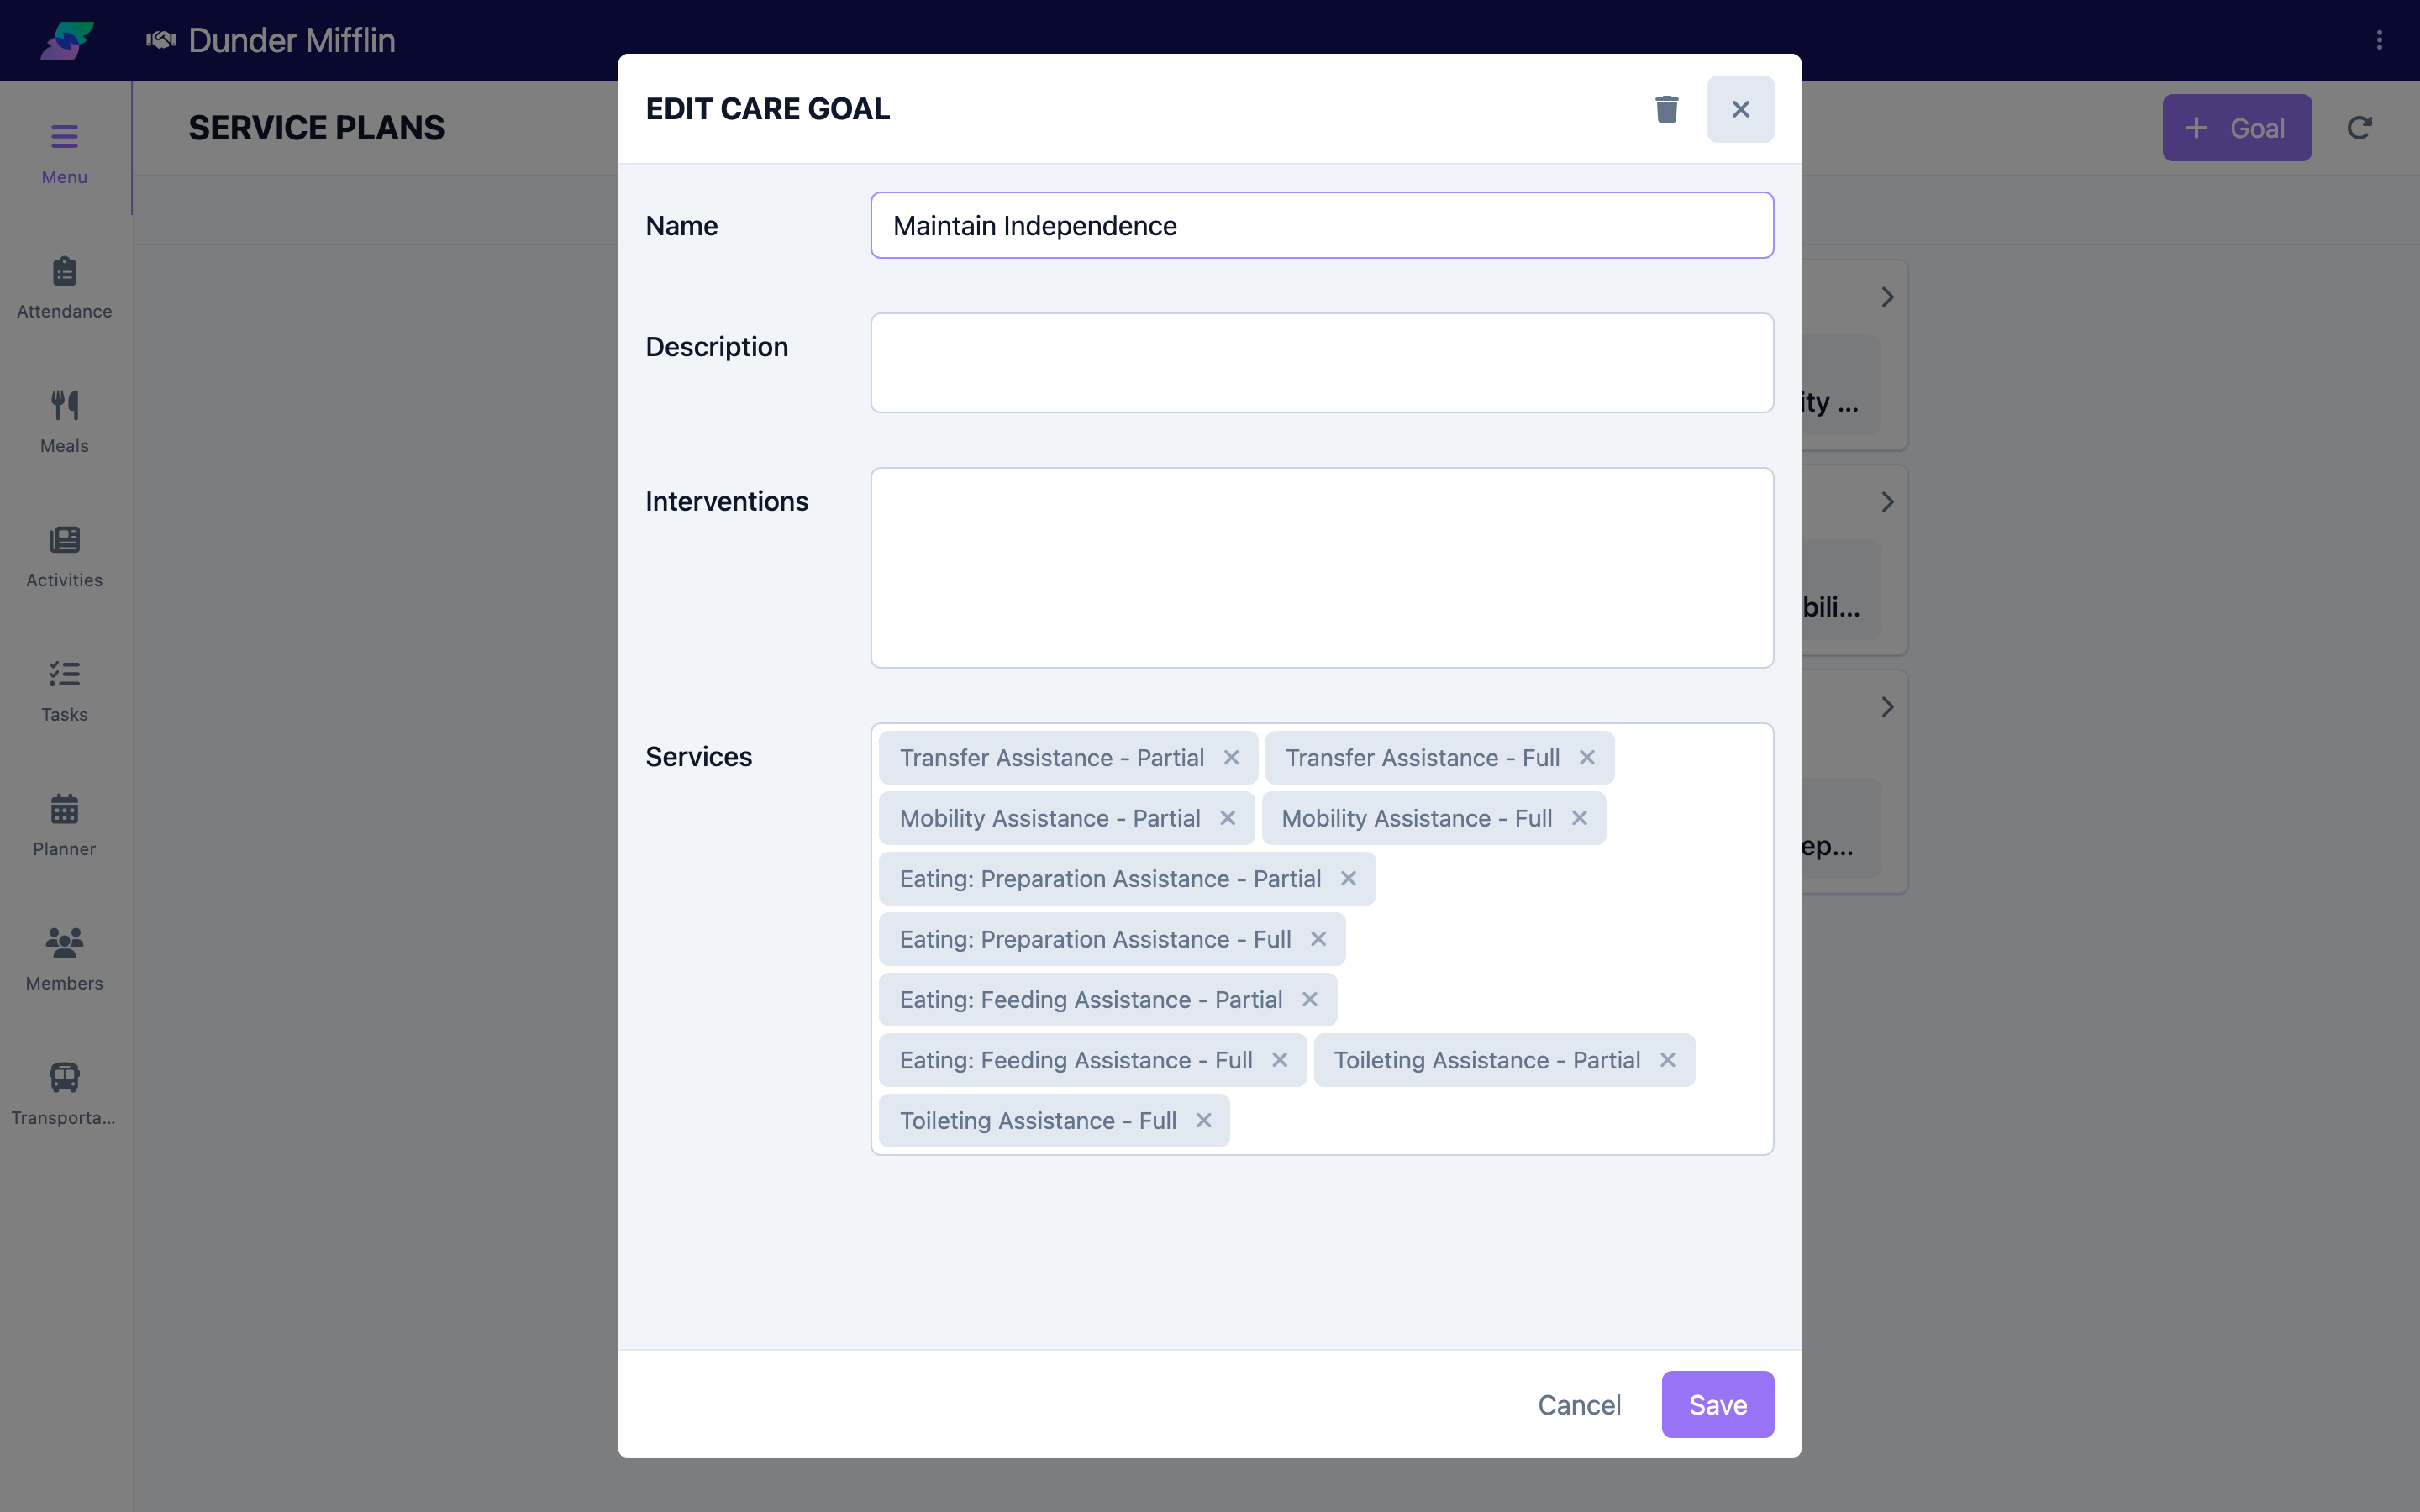Remove Transfer Assistance - Partial service tag
Viewport: 2420px width, 1512px height.
pyautogui.click(x=1231, y=758)
